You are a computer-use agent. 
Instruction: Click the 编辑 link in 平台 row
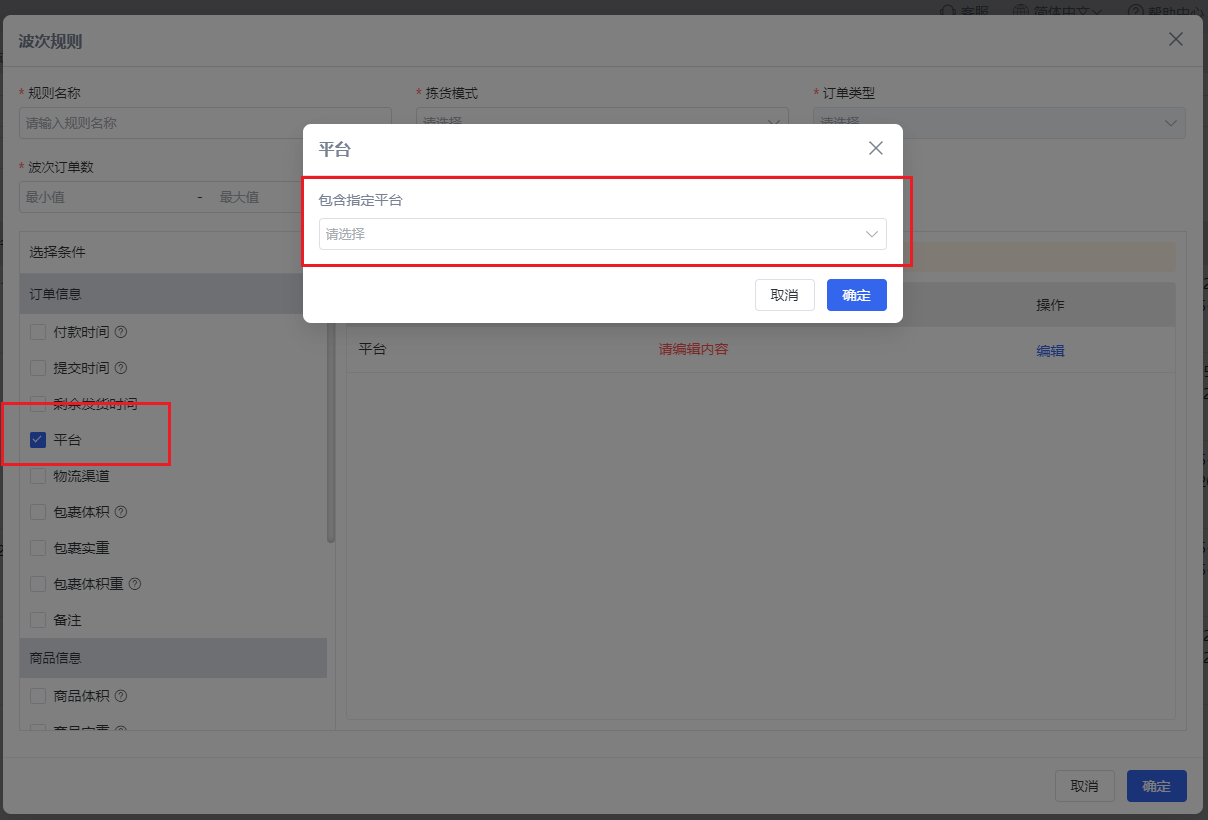1050,351
